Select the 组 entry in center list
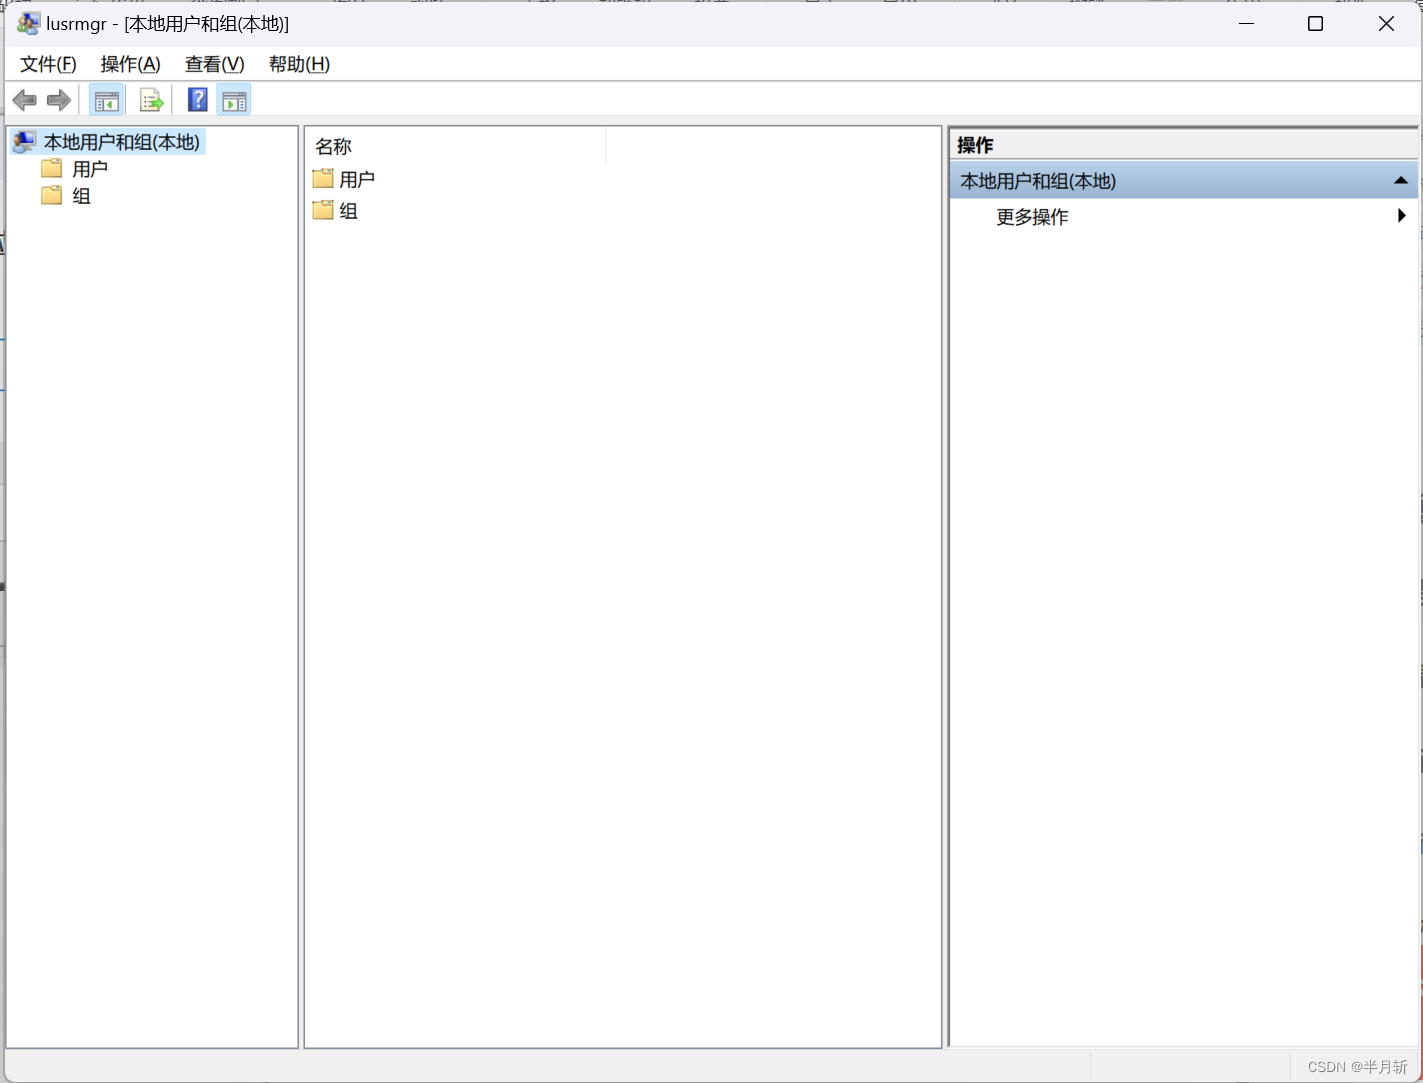The height and width of the screenshot is (1083, 1423). click(x=348, y=211)
